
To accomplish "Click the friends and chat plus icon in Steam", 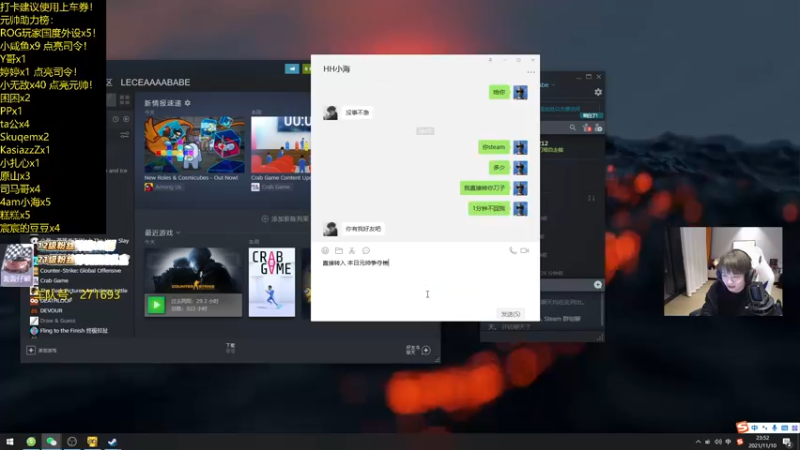I will coord(426,350).
